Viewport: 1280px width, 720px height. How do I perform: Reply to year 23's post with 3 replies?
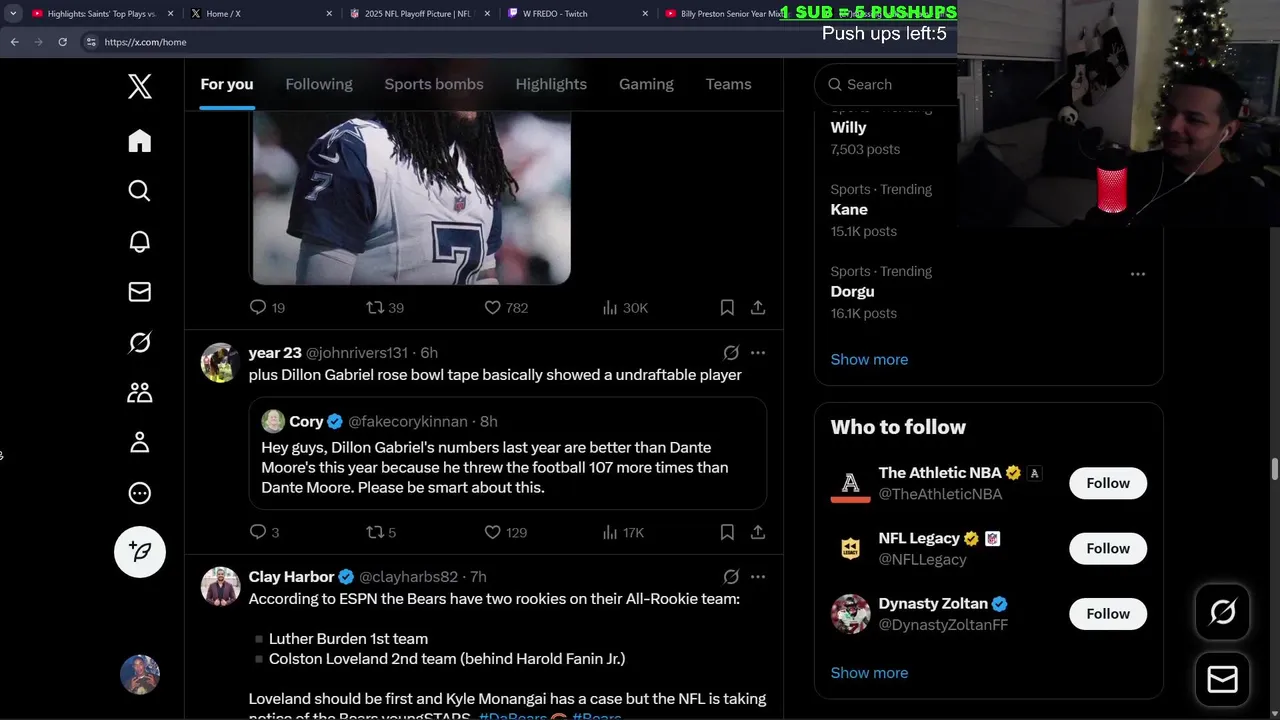pos(264,532)
